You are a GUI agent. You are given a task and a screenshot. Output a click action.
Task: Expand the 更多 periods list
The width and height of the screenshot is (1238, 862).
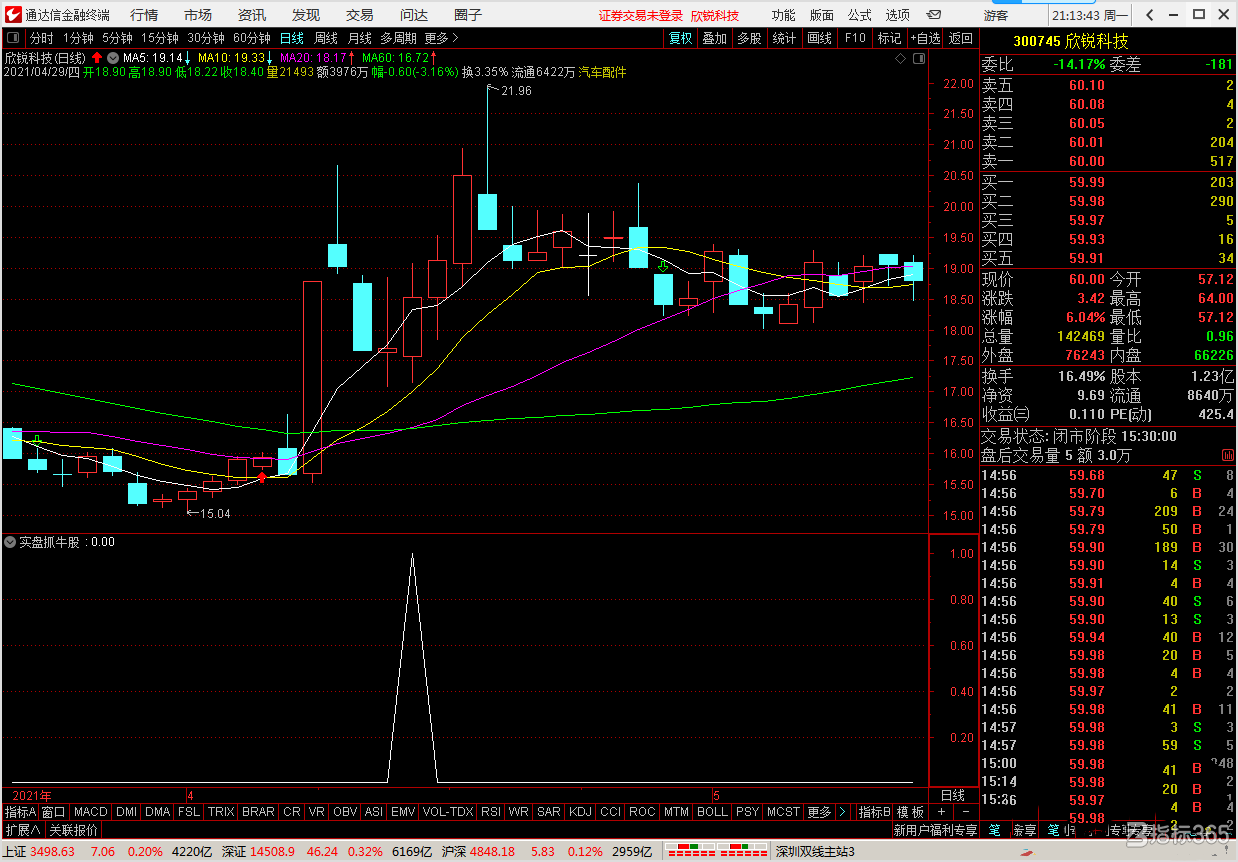pos(442,38)
